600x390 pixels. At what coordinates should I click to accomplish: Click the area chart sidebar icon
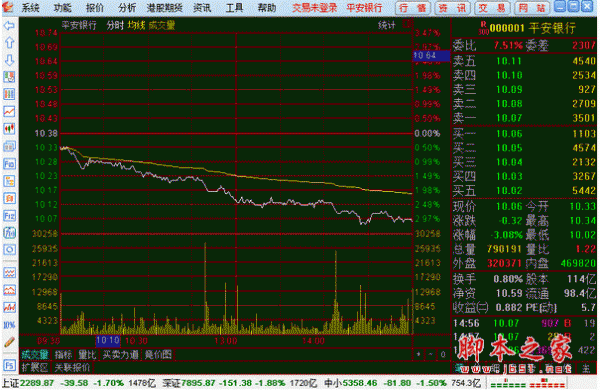(9, 290)
